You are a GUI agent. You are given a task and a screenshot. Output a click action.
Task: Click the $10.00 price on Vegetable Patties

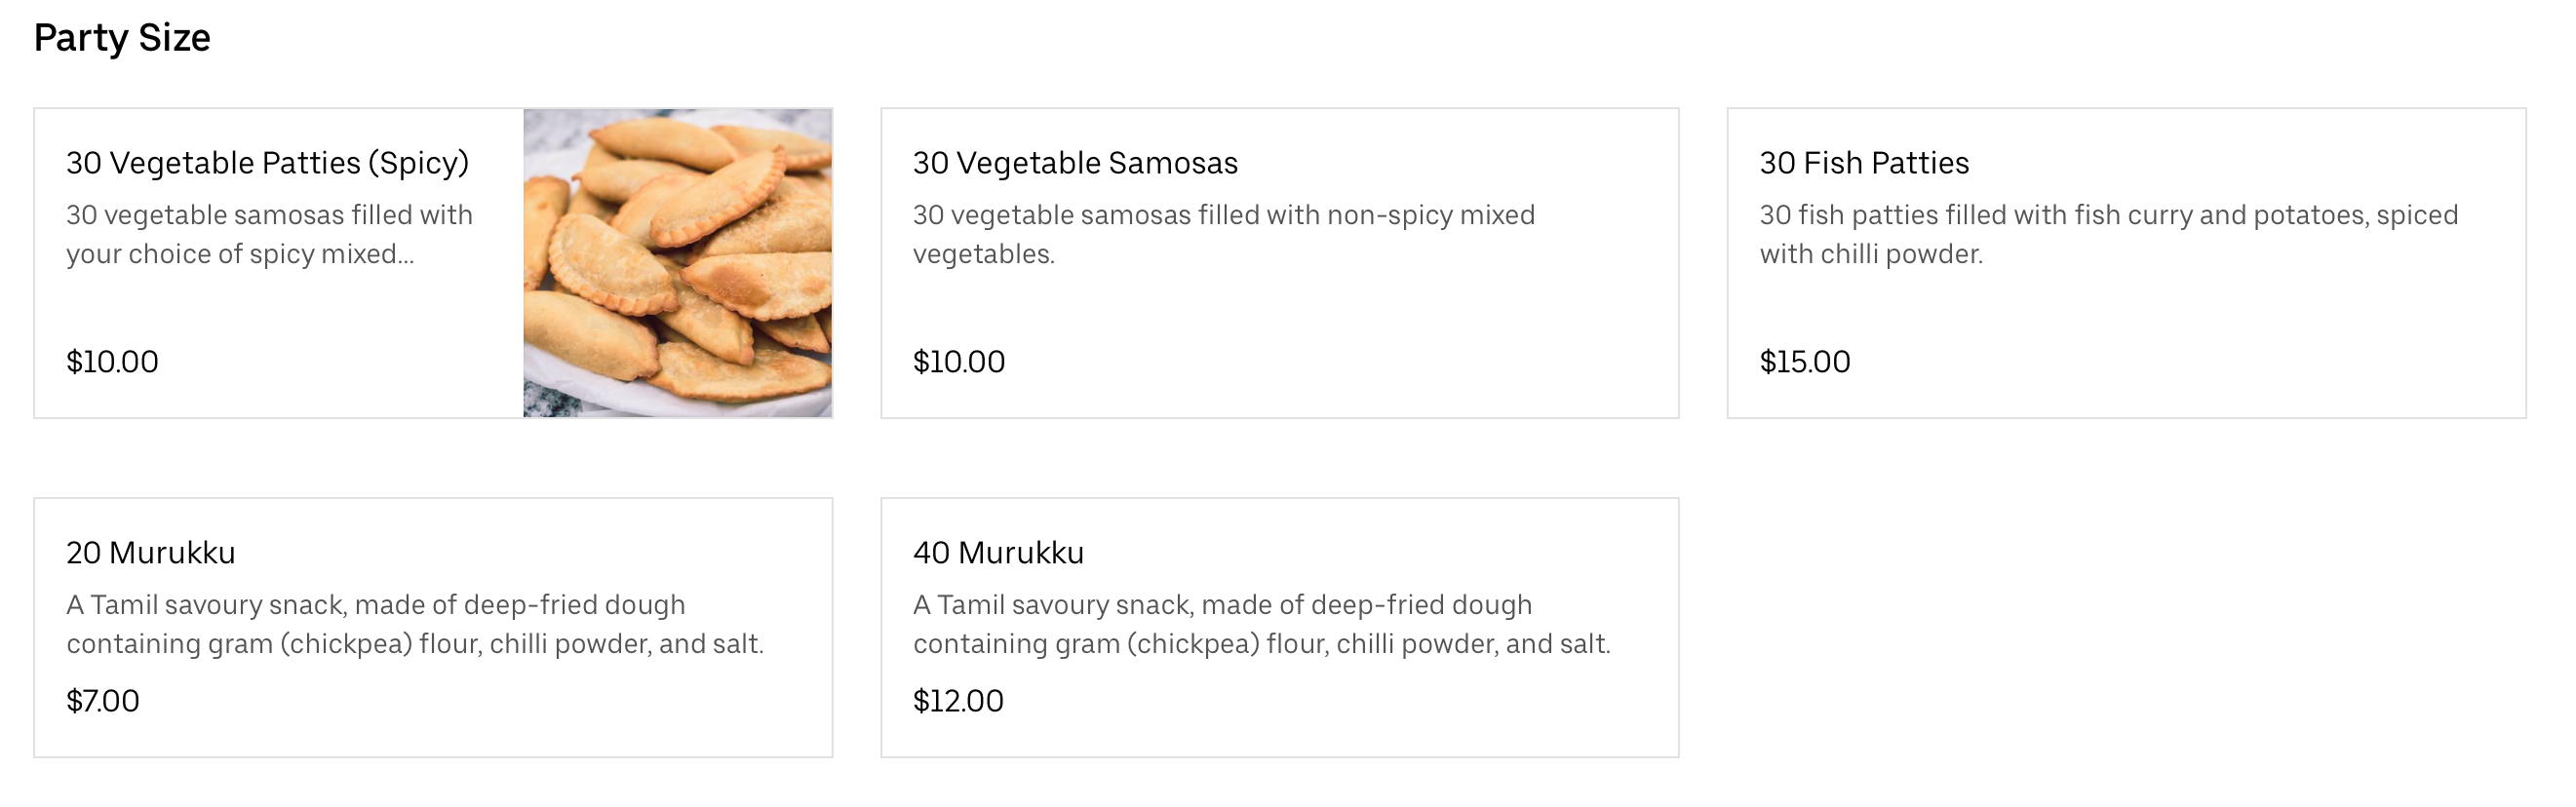pos(112,362)
